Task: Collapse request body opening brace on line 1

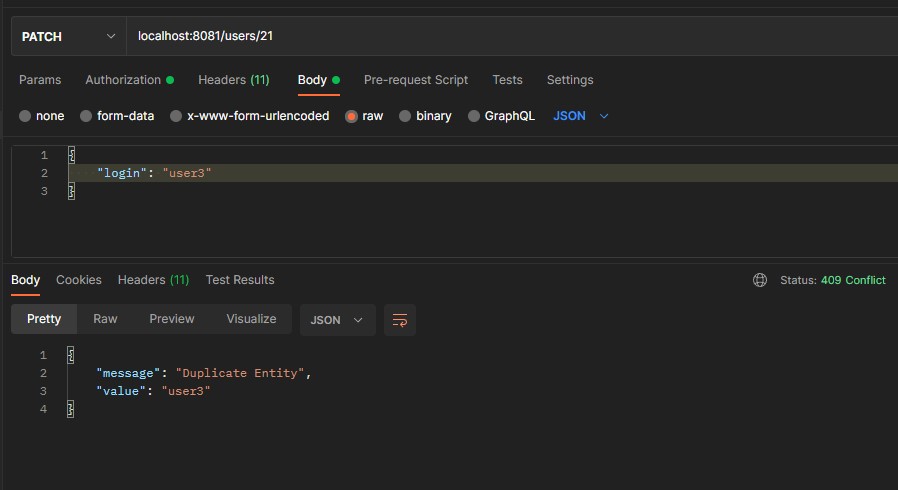Action: click(x=72, y=155)
